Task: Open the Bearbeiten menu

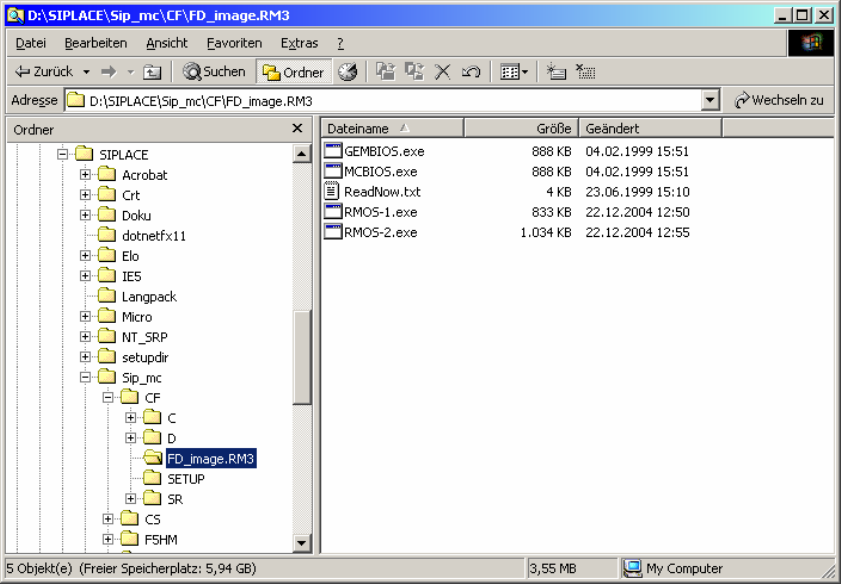Action: [x=95, y=43]
